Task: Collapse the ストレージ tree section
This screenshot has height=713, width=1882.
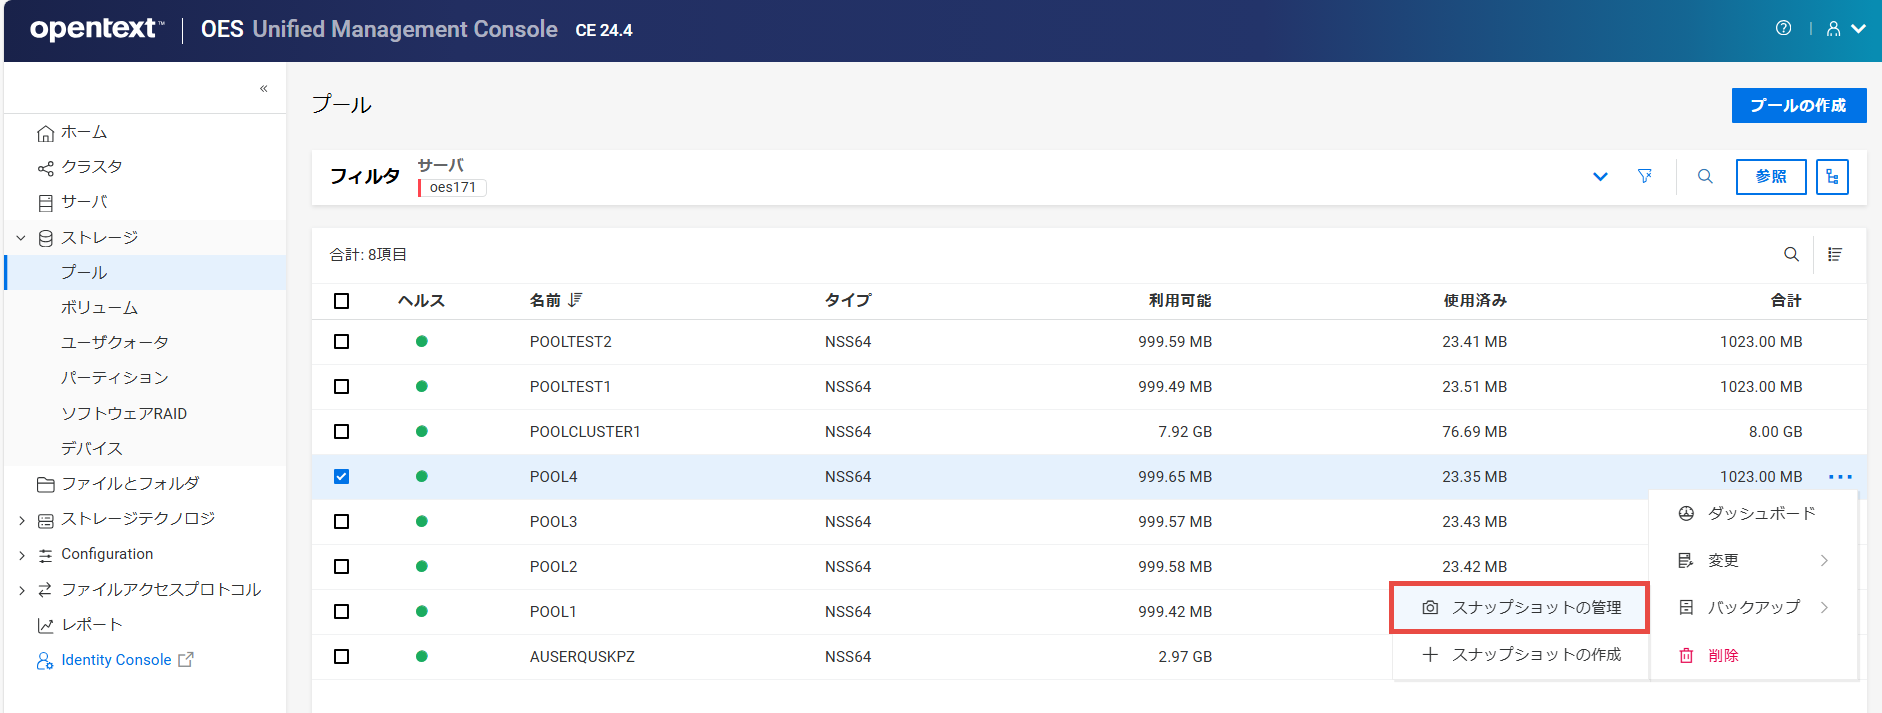Action: (21, 238)
